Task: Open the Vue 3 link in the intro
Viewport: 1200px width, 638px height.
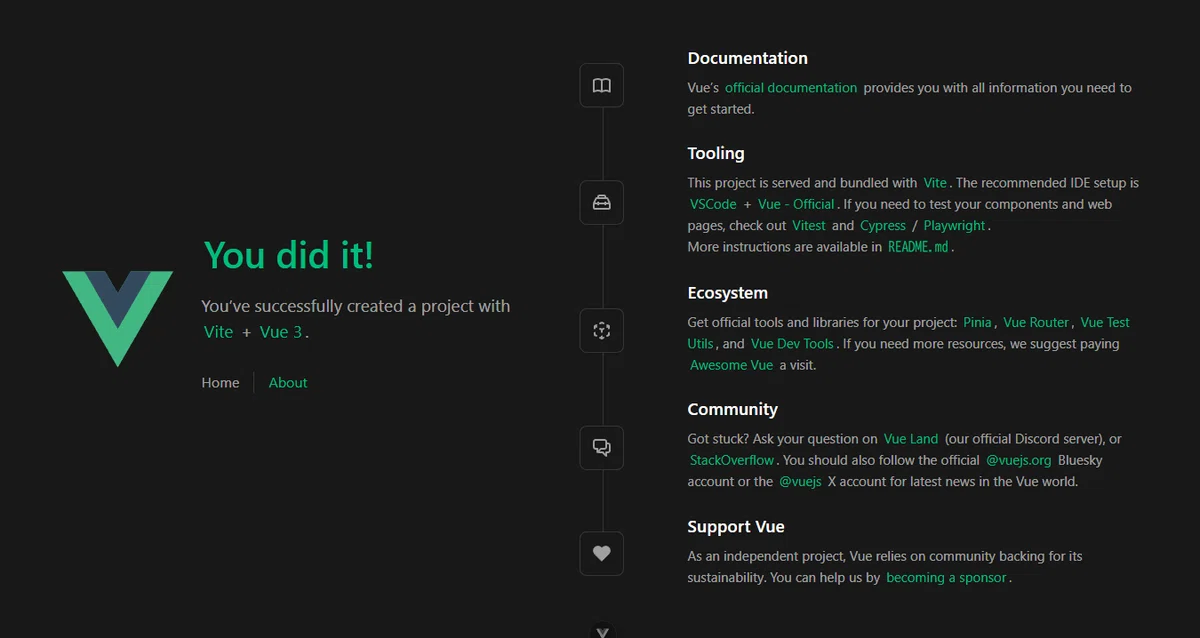Action: tap(281, 332)
